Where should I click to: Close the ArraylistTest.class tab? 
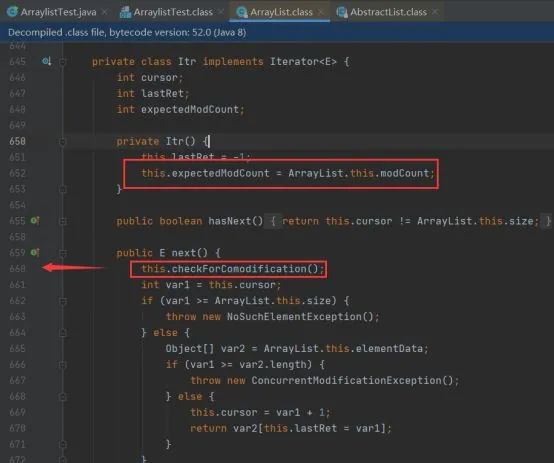[221, 12]
